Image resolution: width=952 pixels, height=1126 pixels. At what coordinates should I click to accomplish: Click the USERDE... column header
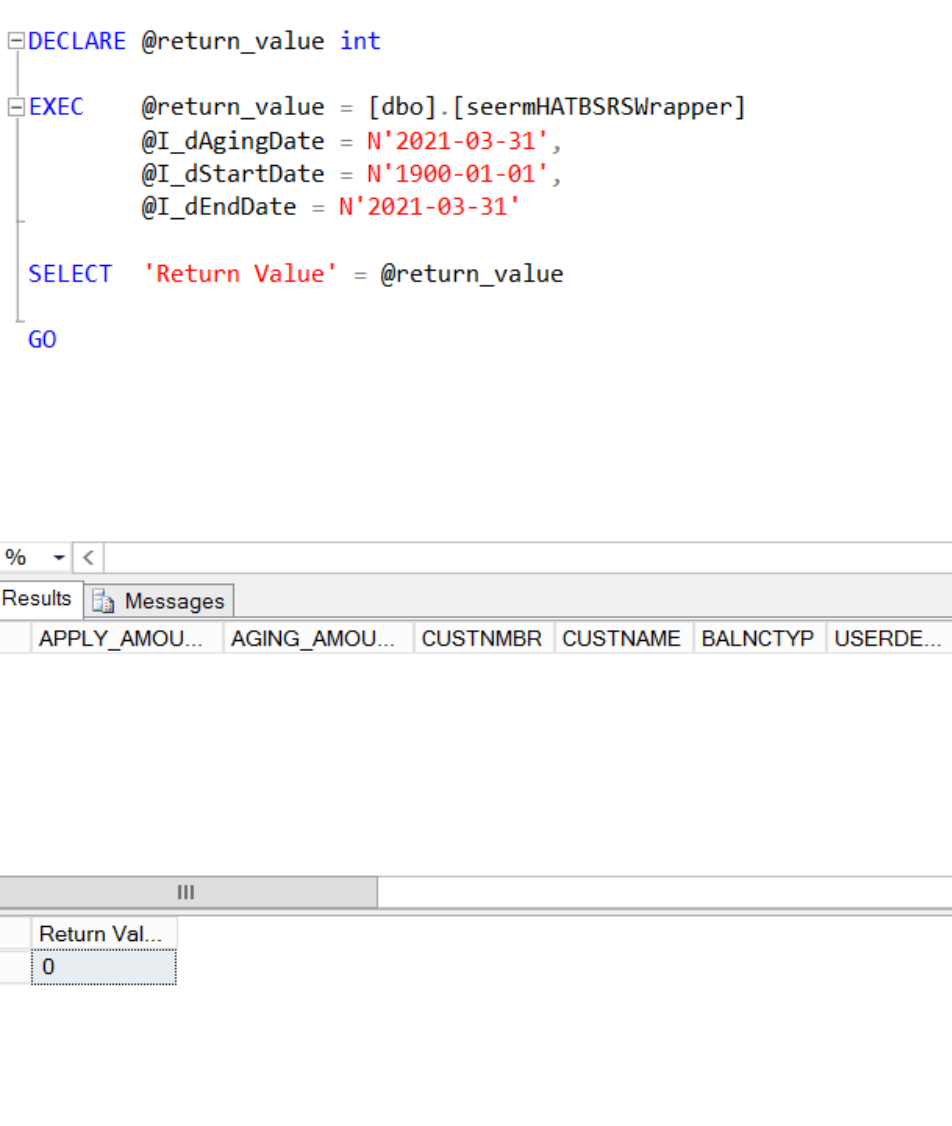[x=890, y=638]
